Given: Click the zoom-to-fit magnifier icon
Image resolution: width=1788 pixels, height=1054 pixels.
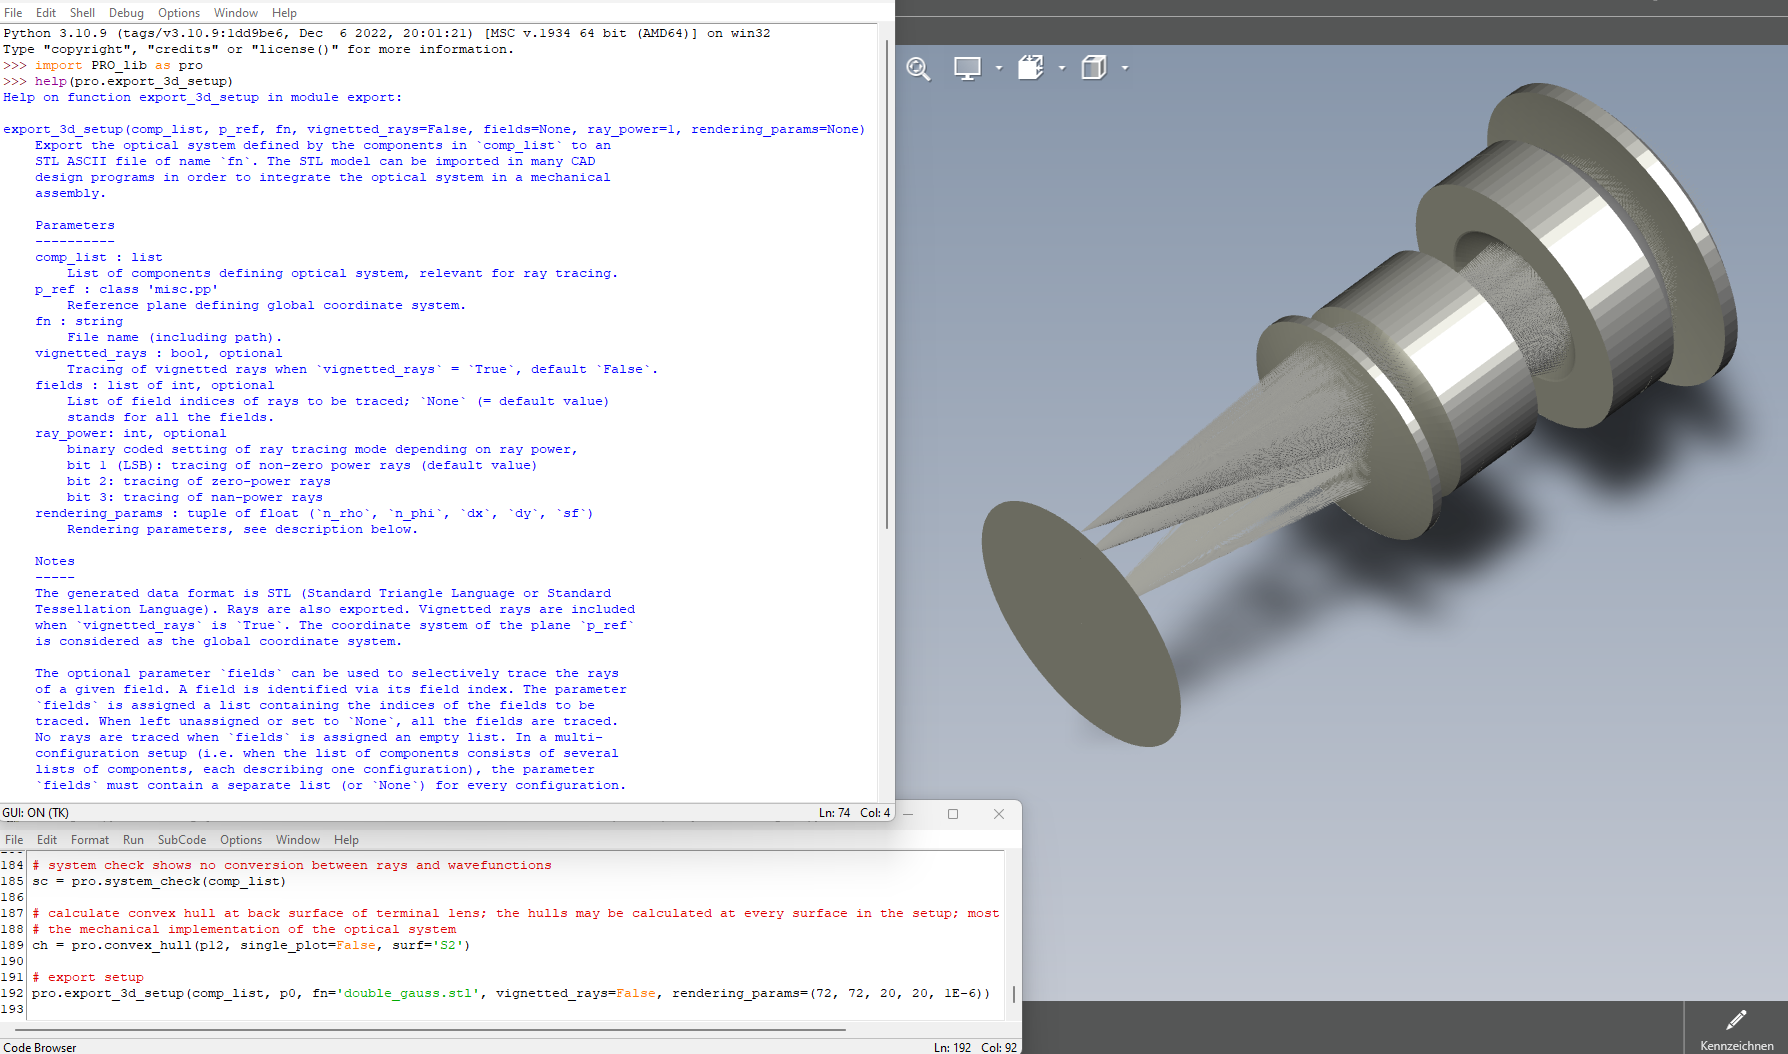Looking at the screenshot, I should click(x=918, y=68).
